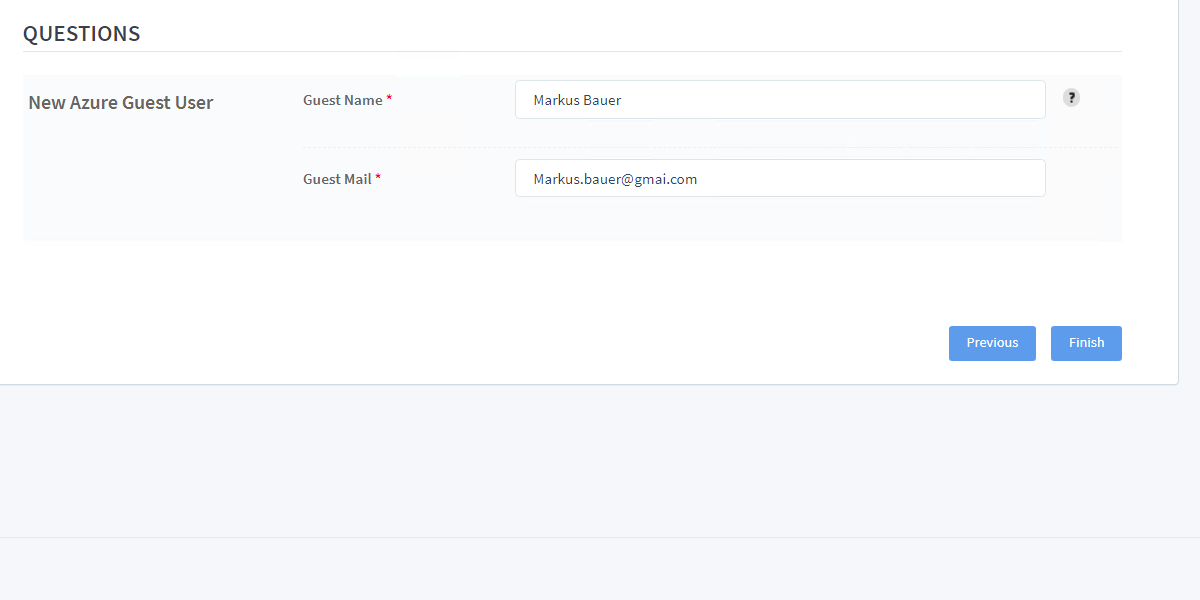Click the Guest Name field label

pyautogui.click(x=342, y=100)
